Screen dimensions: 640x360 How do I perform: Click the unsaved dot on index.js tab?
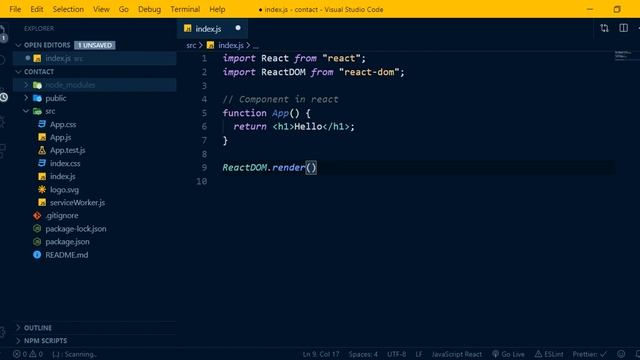coord(238,28)
